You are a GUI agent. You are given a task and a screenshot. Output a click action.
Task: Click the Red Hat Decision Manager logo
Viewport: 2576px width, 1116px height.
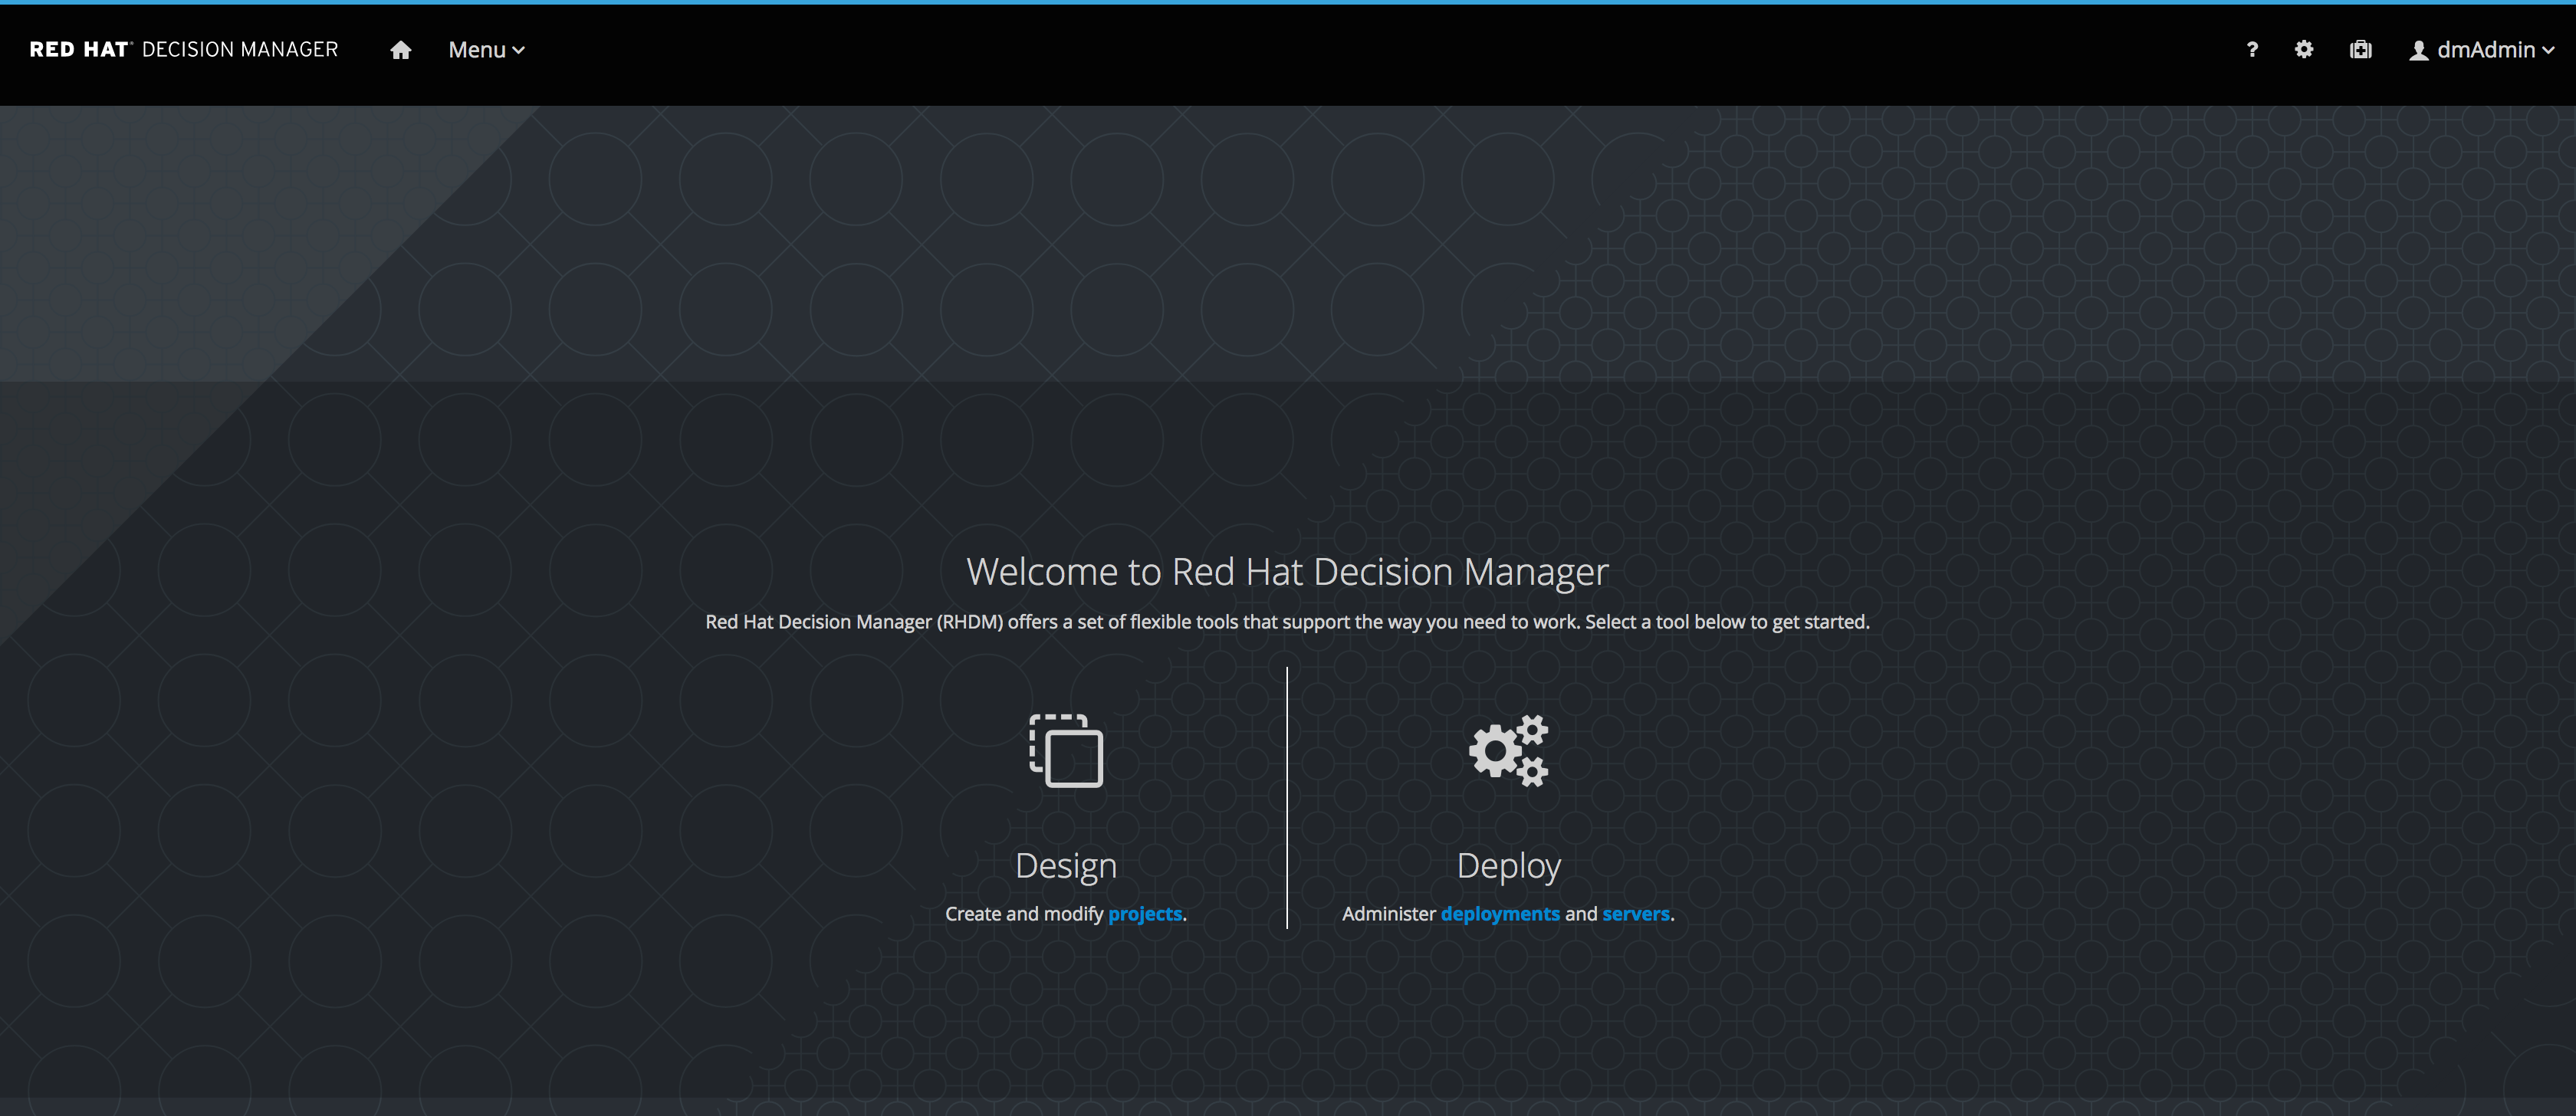[x=184, y=50]
